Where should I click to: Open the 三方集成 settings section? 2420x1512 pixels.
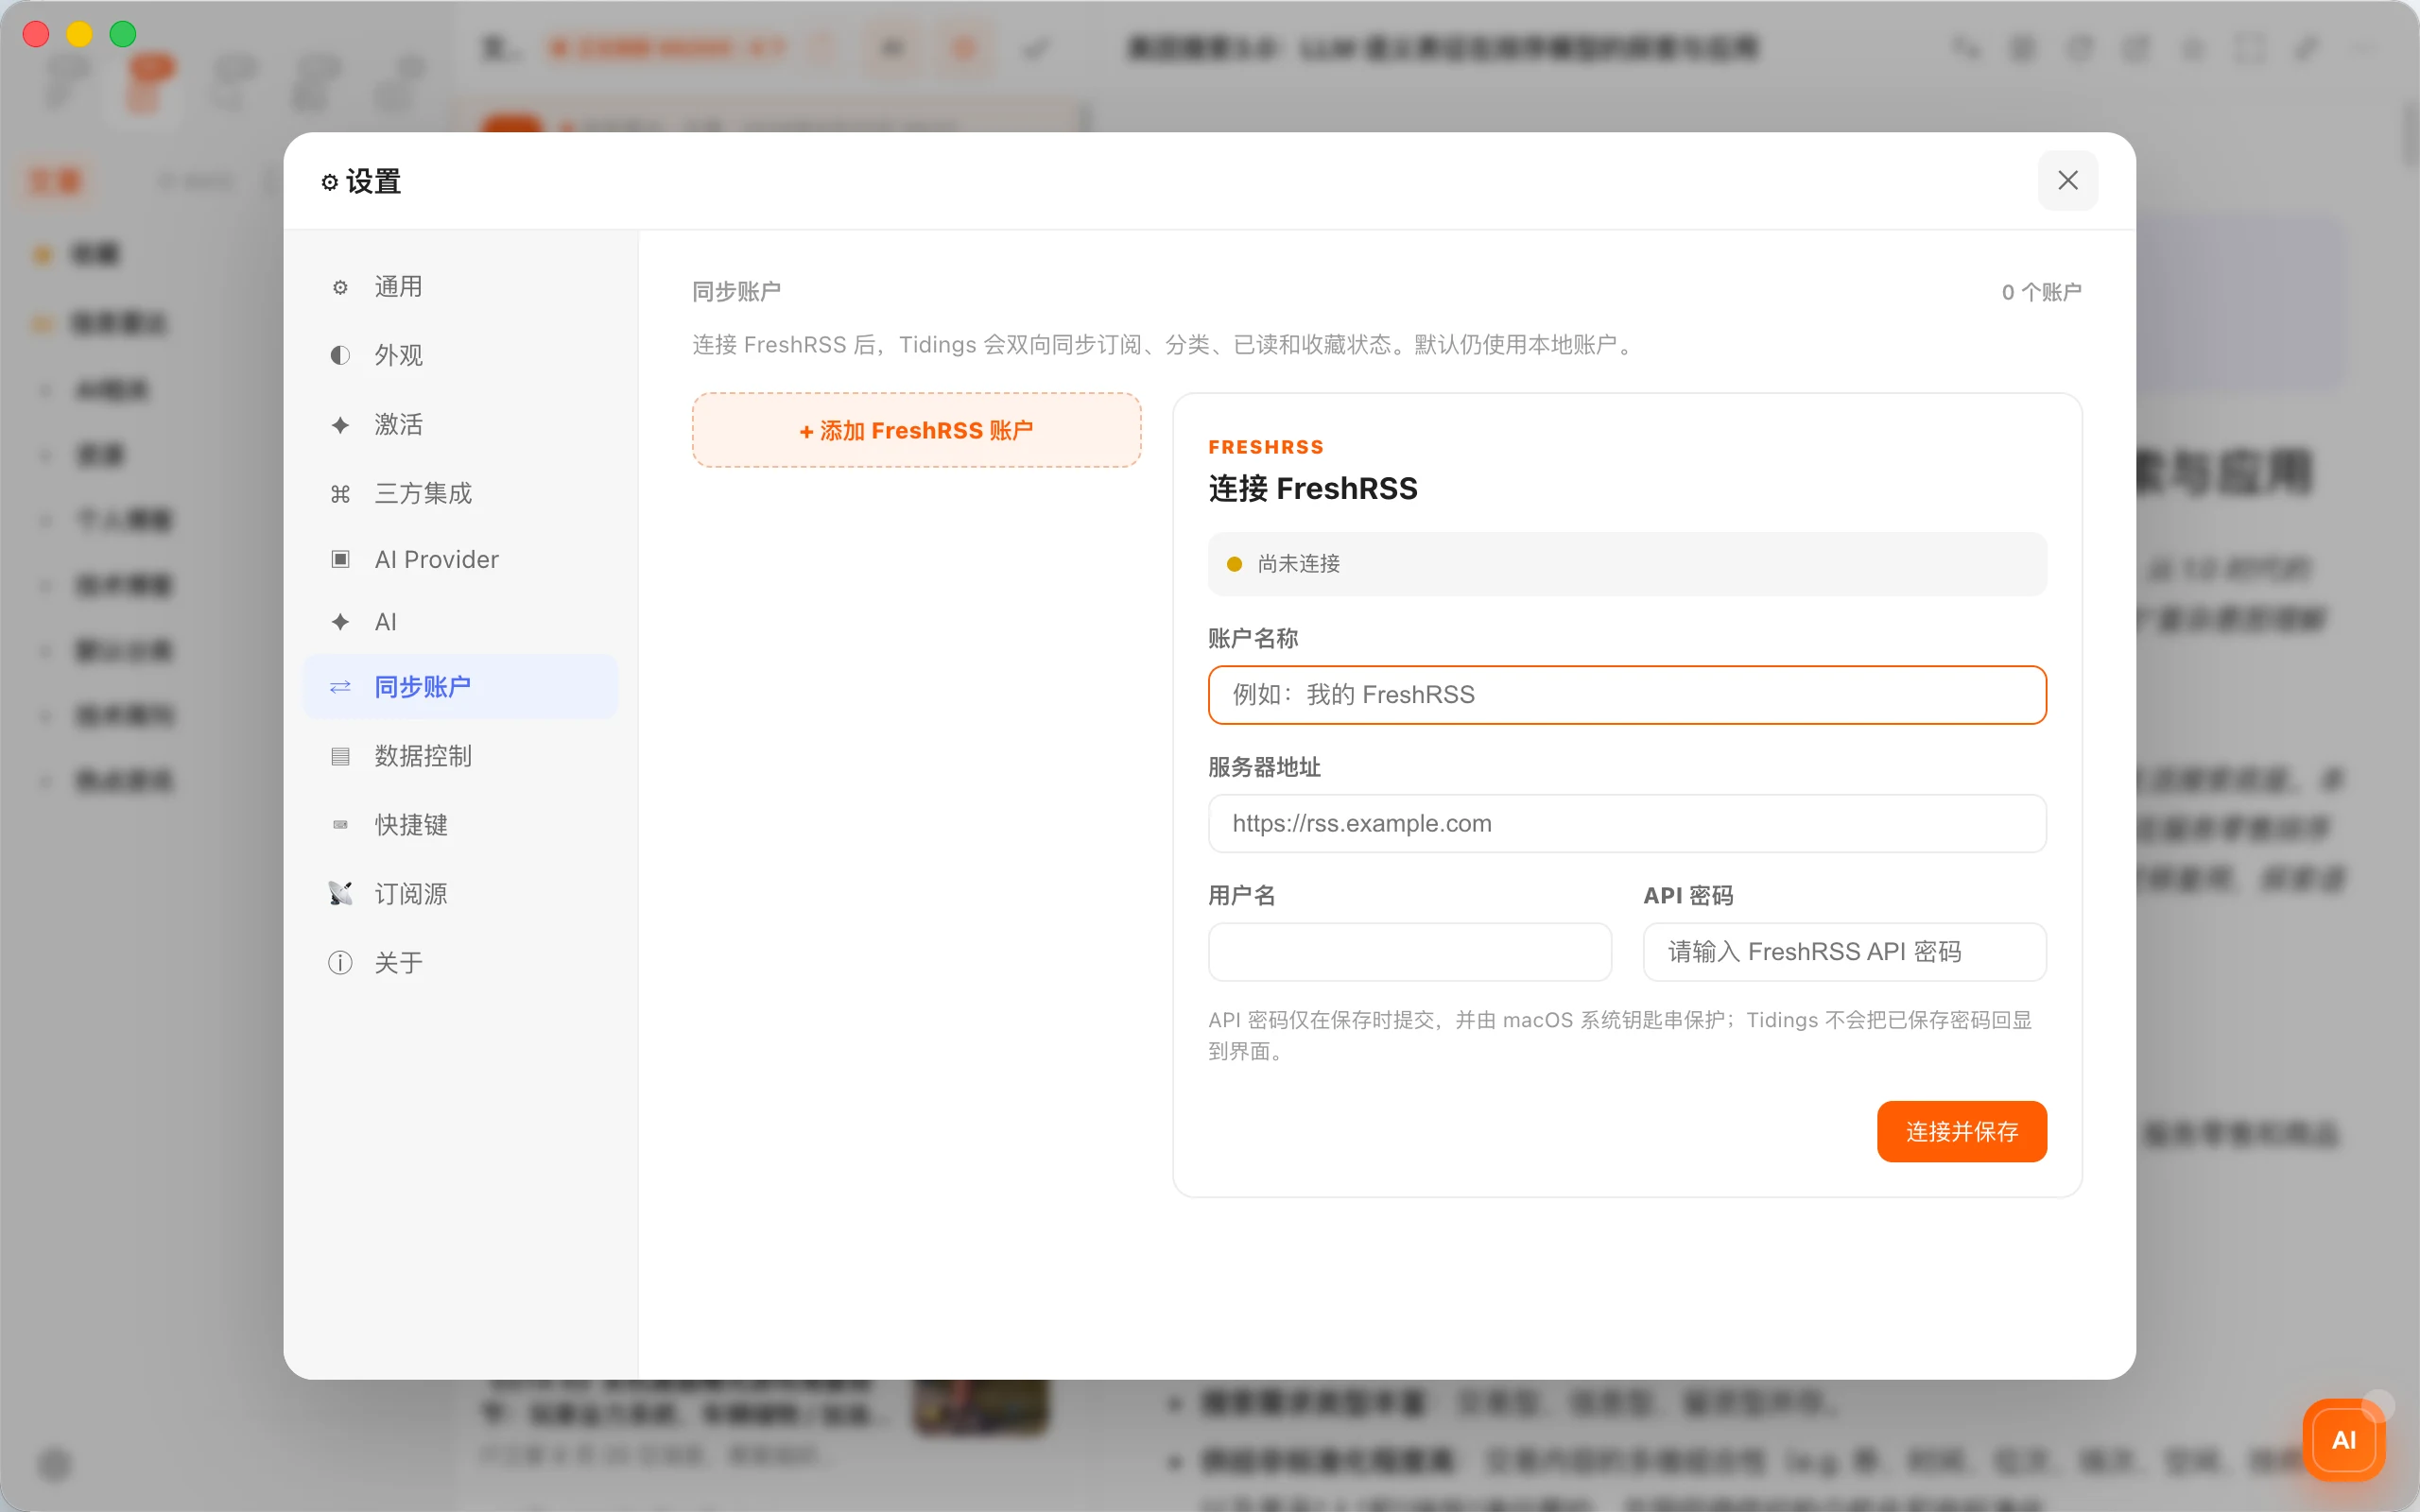click(460, 493)
